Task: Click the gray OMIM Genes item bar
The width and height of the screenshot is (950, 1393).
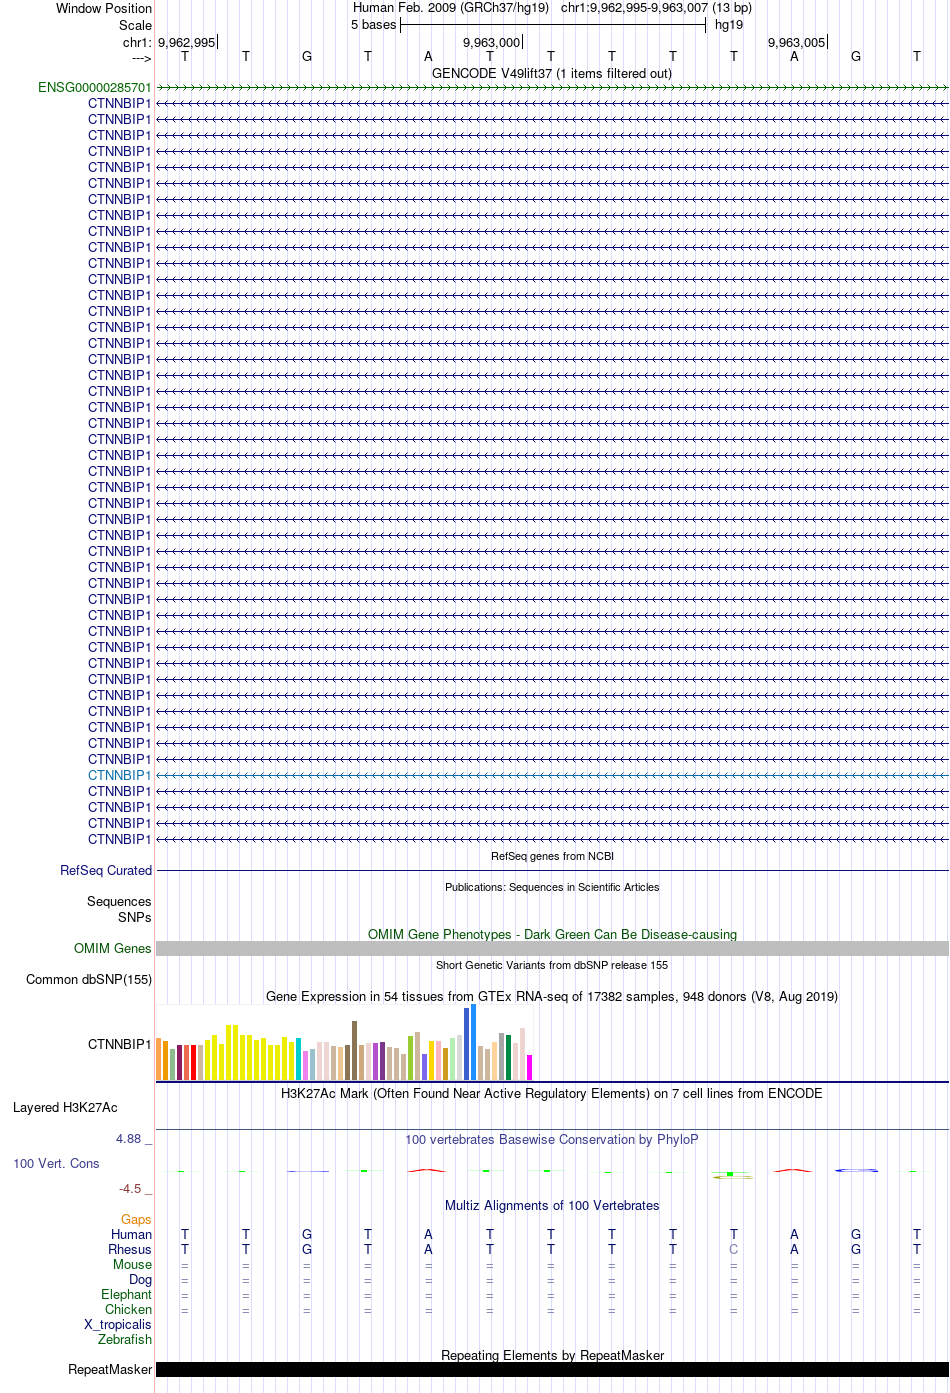Action: 552,948
